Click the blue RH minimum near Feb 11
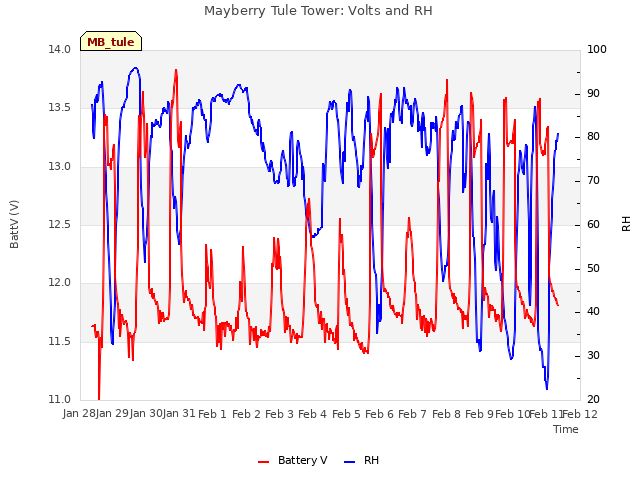Image resolution: width=640 pixels, height=480 pixels. pyautogui.click(x=547, y=388)
